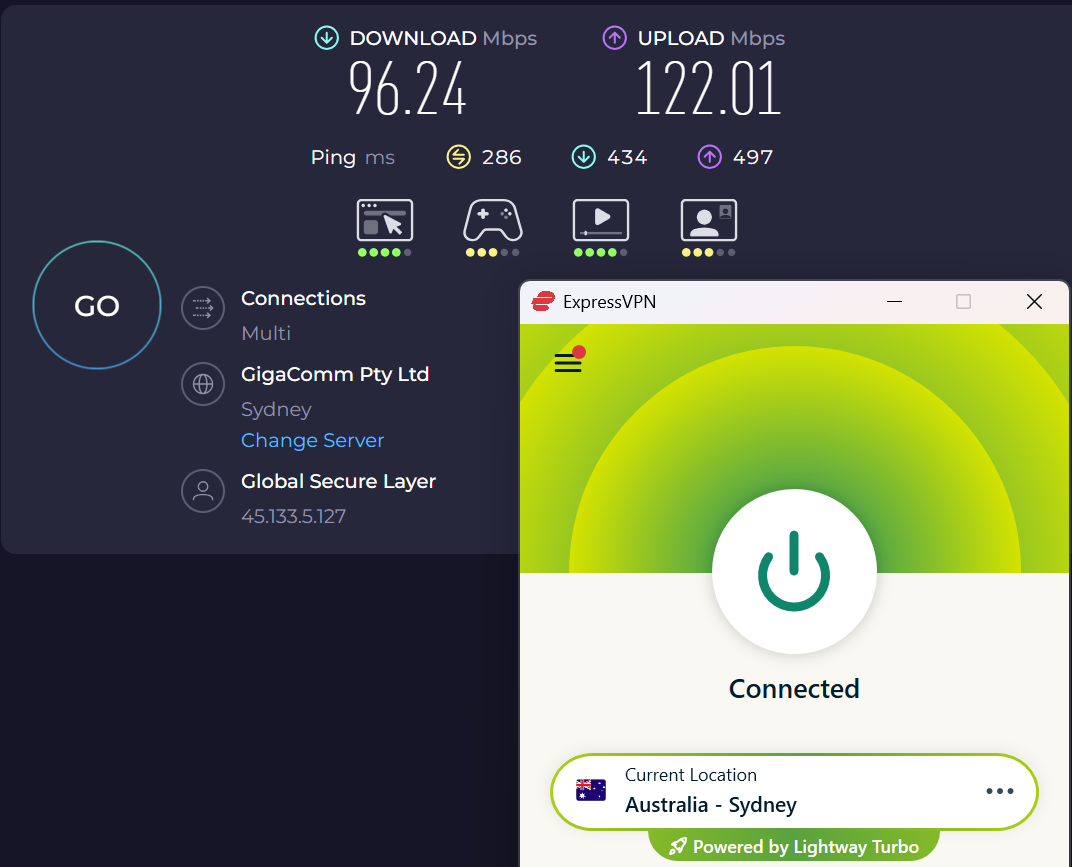Click the ExpressVPN logo in title bar
This screenshot has height=867, width=1072.
544,302
